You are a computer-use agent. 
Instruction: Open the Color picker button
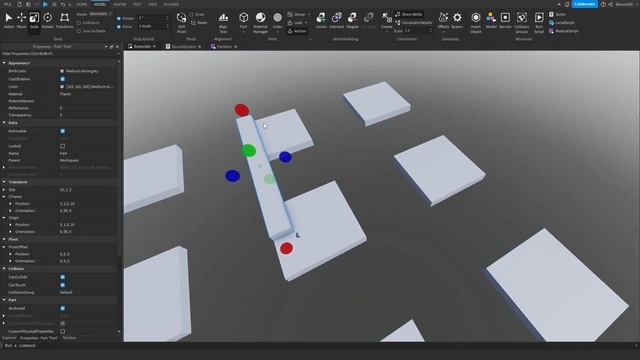[x=278, y=20]
